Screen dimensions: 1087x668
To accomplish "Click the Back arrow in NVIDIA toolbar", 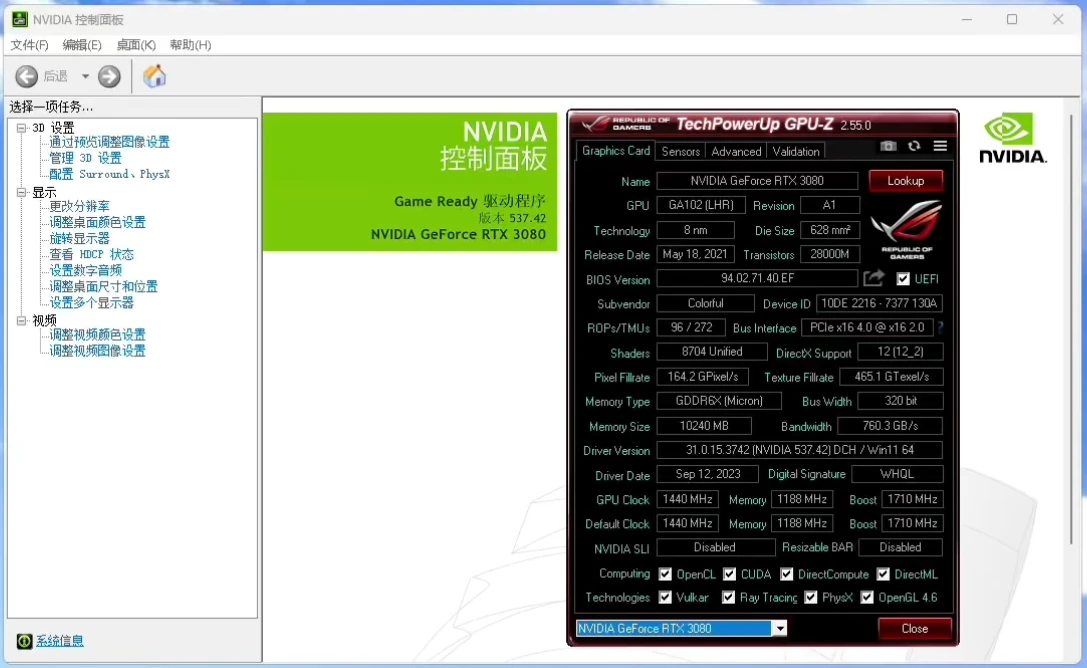I will point(26,76).
